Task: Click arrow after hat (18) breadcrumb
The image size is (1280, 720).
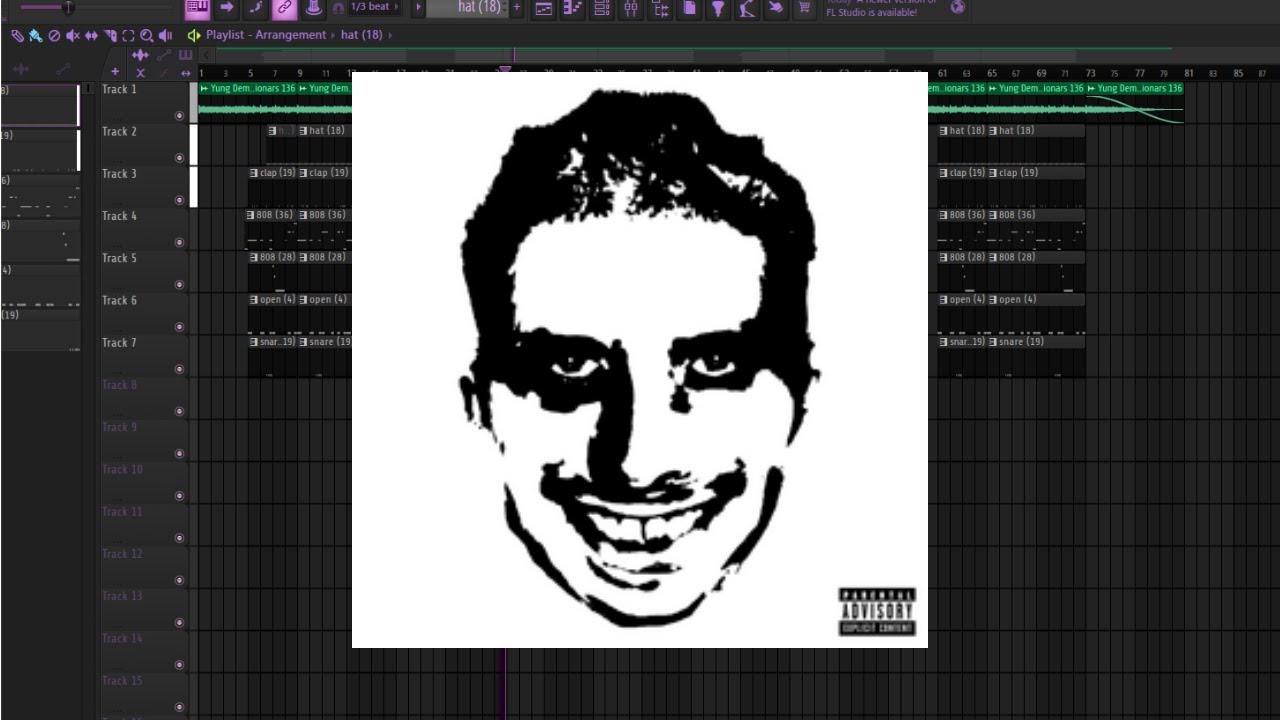Action: (390, 35)
